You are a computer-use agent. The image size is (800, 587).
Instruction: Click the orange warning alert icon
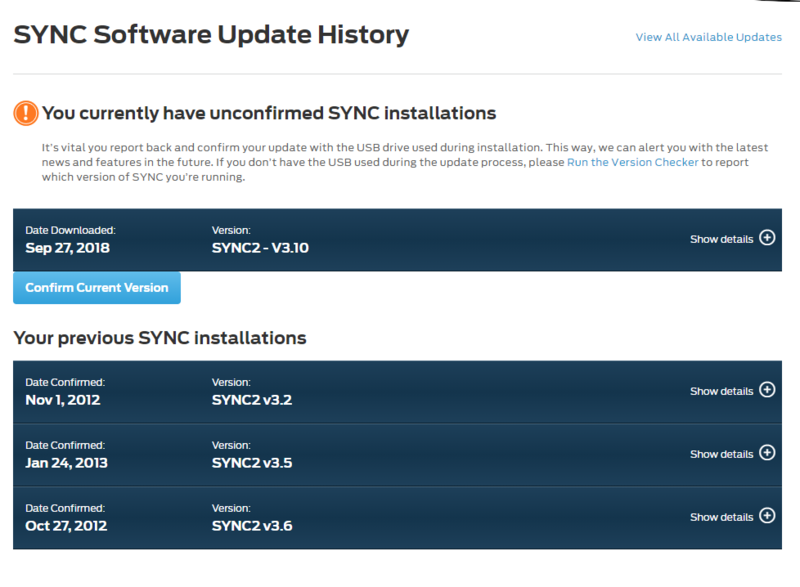(x=26, y=113)
